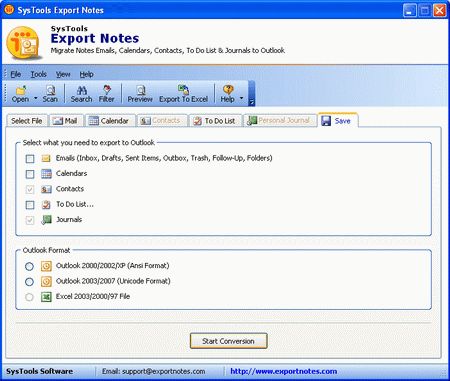Tick the To Do List checkbox

30,205
